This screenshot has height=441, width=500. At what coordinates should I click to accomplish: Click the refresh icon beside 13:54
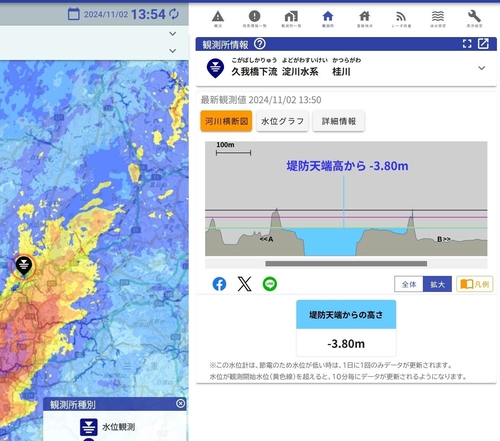[x=174, y=14]
